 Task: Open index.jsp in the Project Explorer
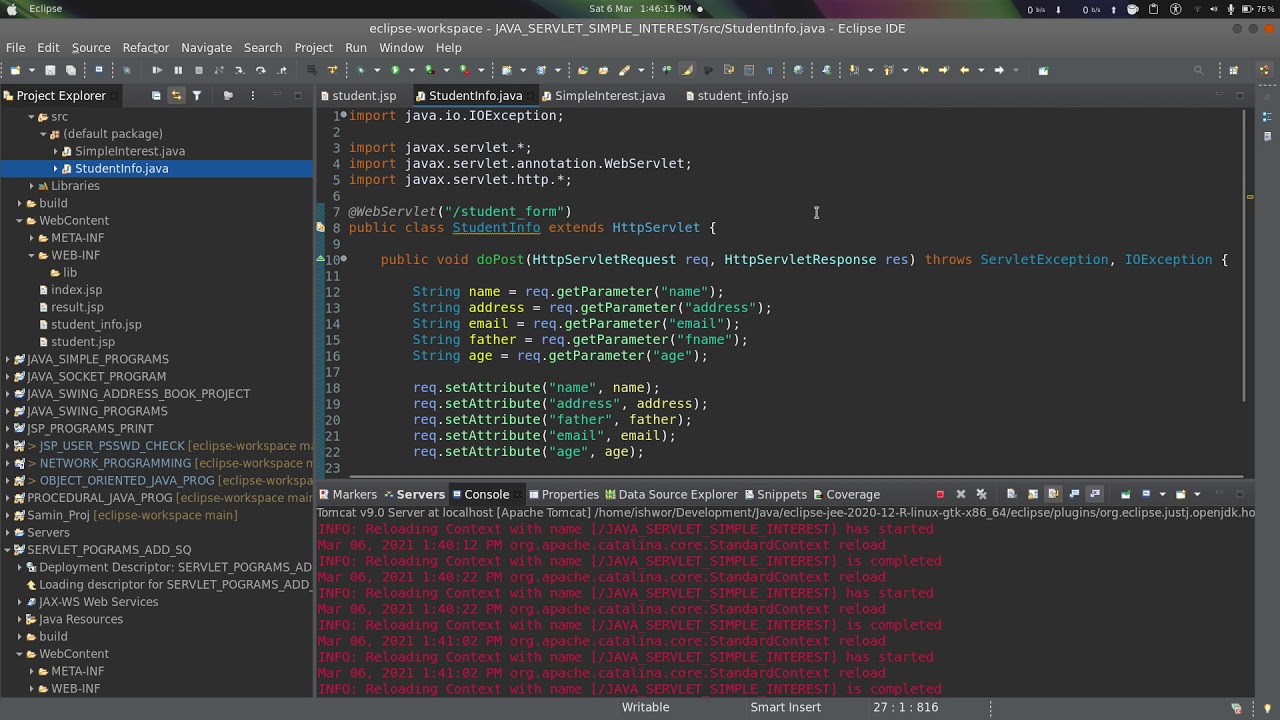point(76,290)
